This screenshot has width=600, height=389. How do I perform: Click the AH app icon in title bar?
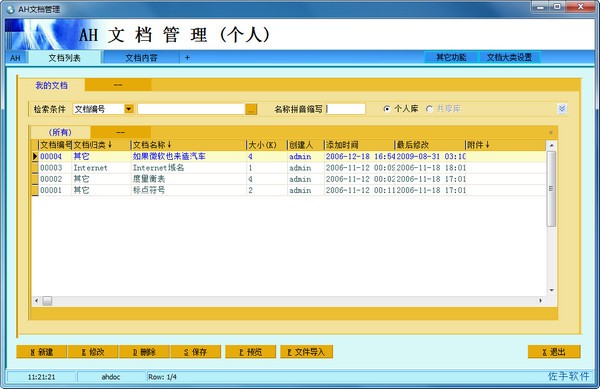click(10, 9)
